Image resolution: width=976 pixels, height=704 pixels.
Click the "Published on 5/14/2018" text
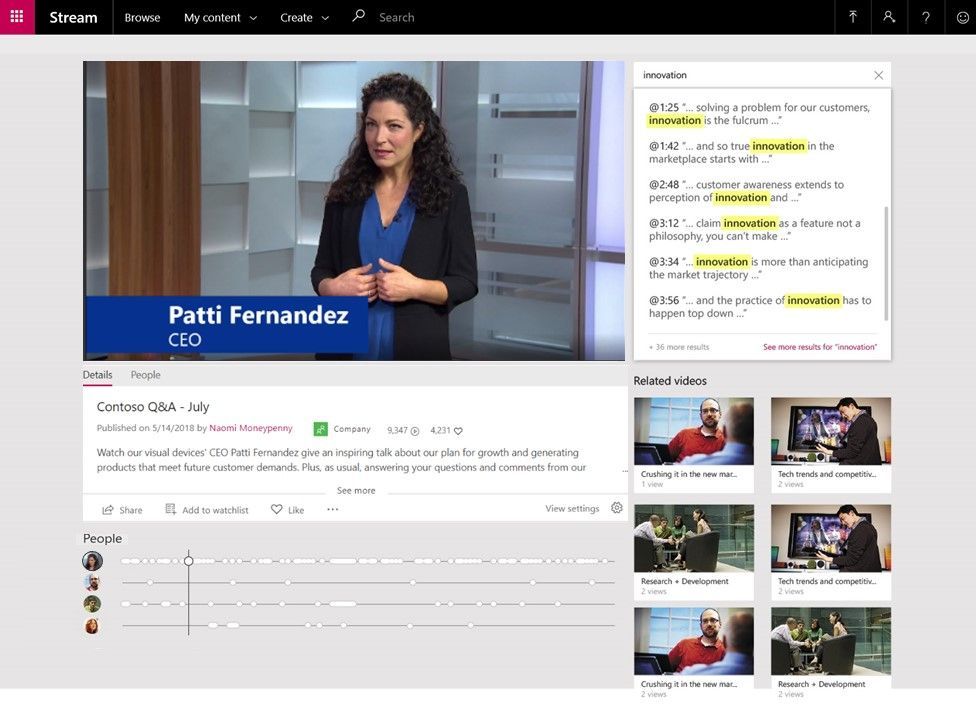(x=146, y=428)
